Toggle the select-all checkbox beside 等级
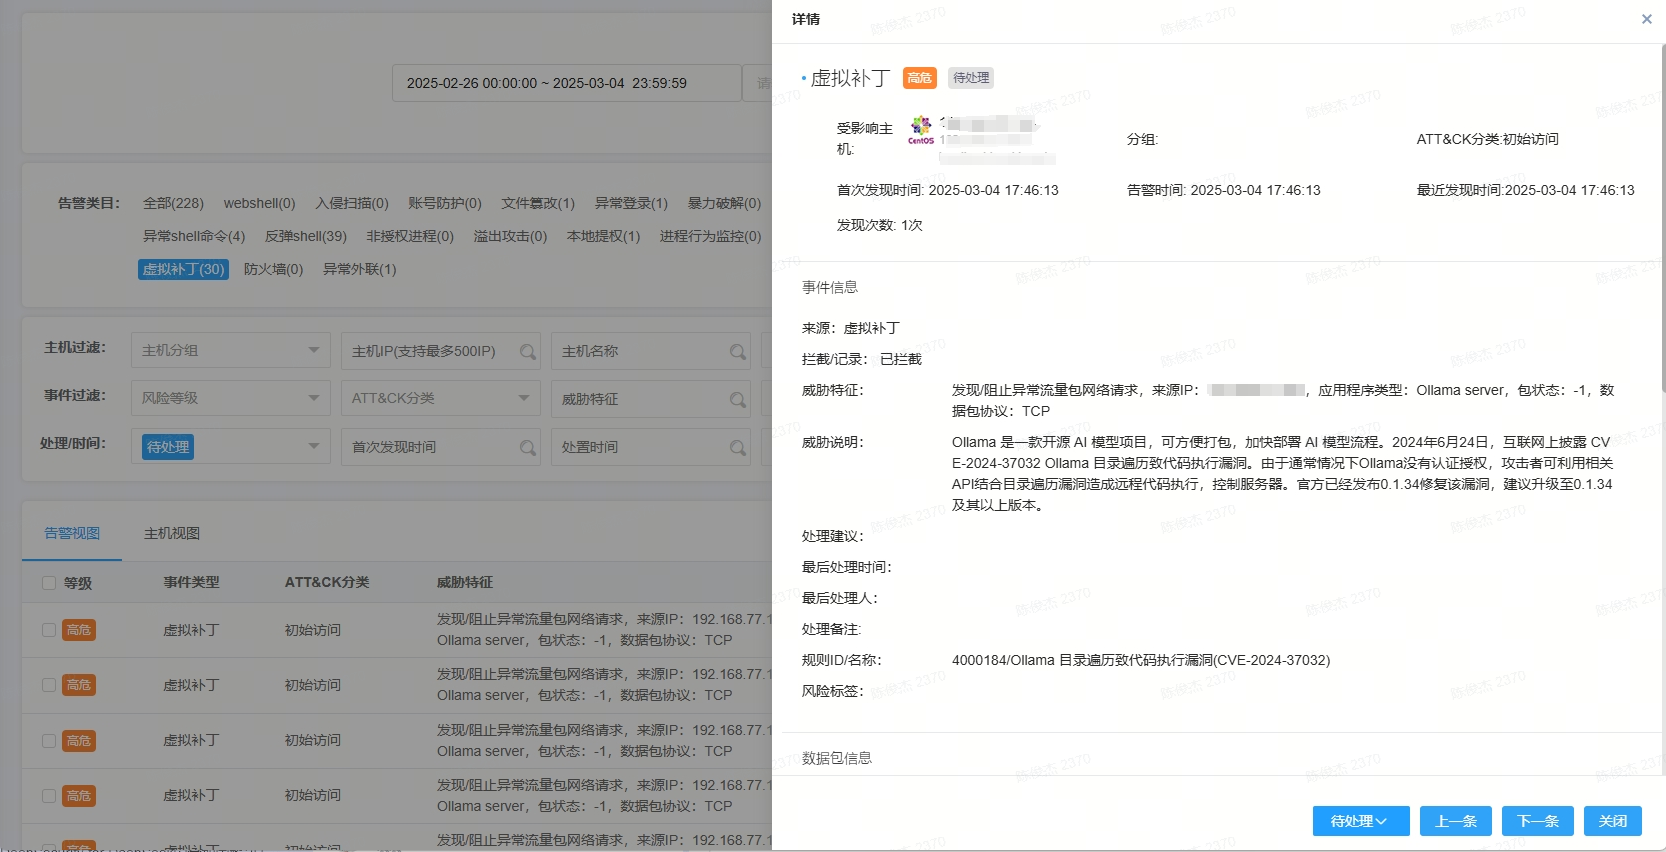1666x852 pixels. click(x=49, y=583)
